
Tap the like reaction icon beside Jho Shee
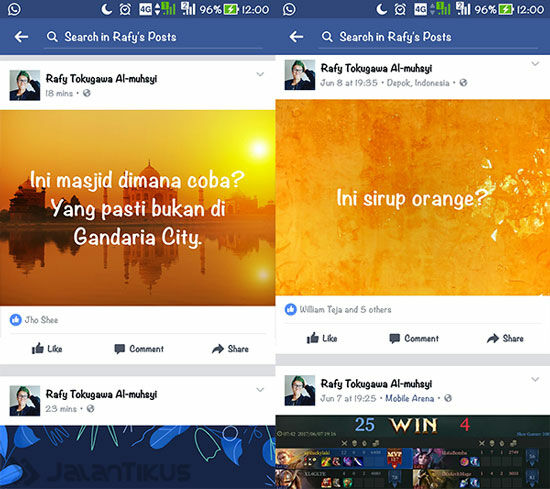tap(15, 320)
